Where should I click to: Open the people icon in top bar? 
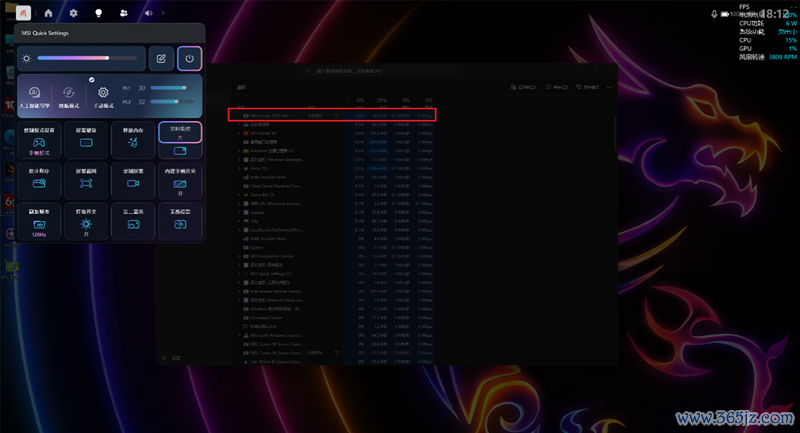coord(123,13)
